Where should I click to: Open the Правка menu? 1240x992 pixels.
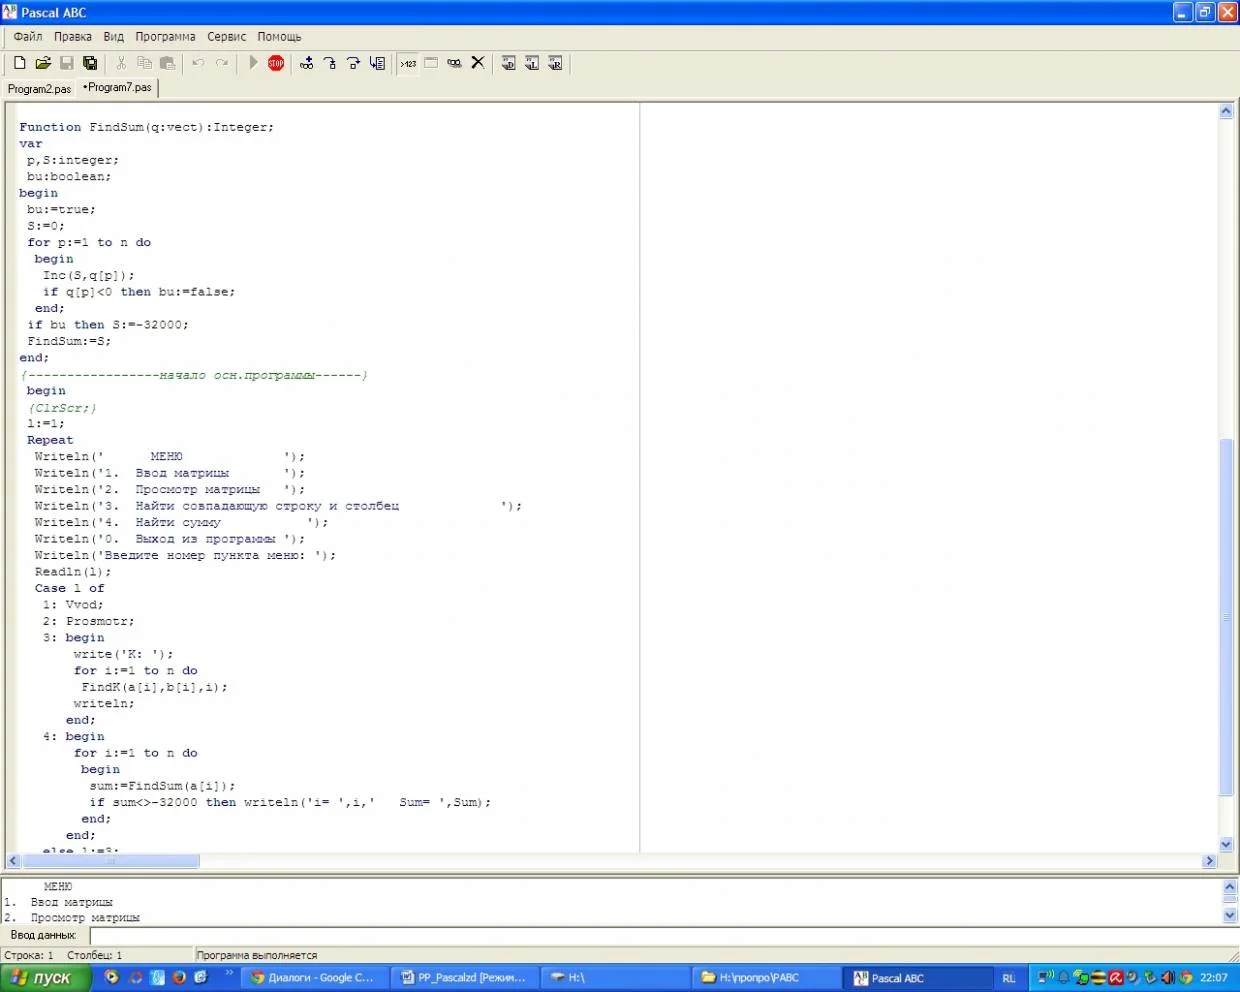[73, 37]
